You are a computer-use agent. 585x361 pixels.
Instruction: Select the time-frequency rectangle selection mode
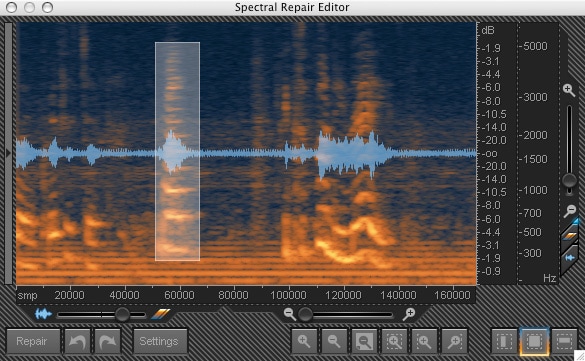[534, 341]
